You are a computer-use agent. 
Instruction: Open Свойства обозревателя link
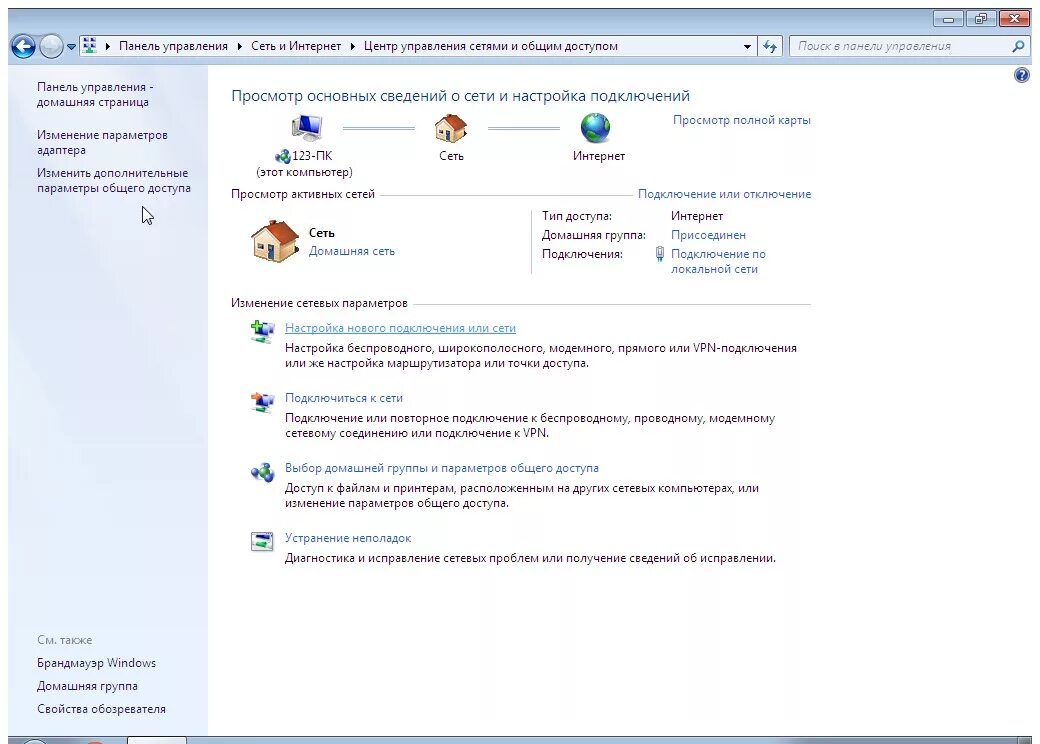[x=101, y=710]
